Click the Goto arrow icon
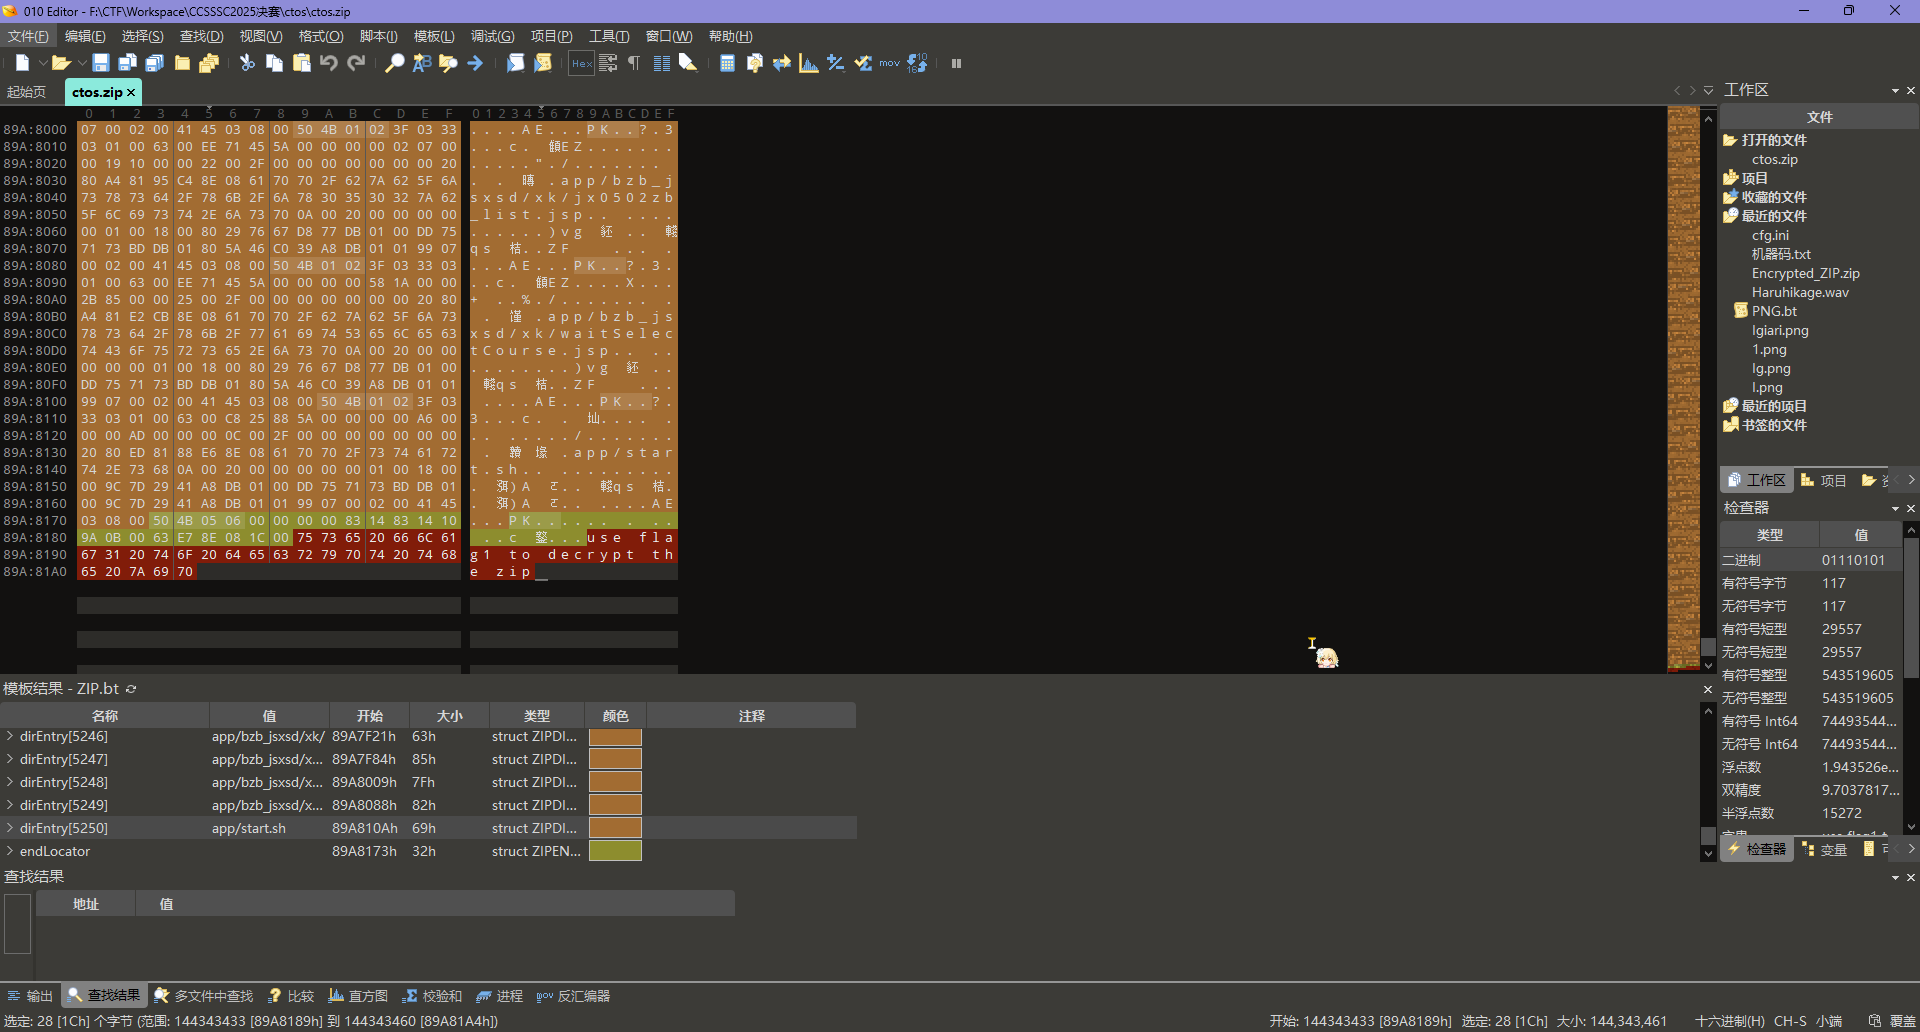 pos(475,63)
